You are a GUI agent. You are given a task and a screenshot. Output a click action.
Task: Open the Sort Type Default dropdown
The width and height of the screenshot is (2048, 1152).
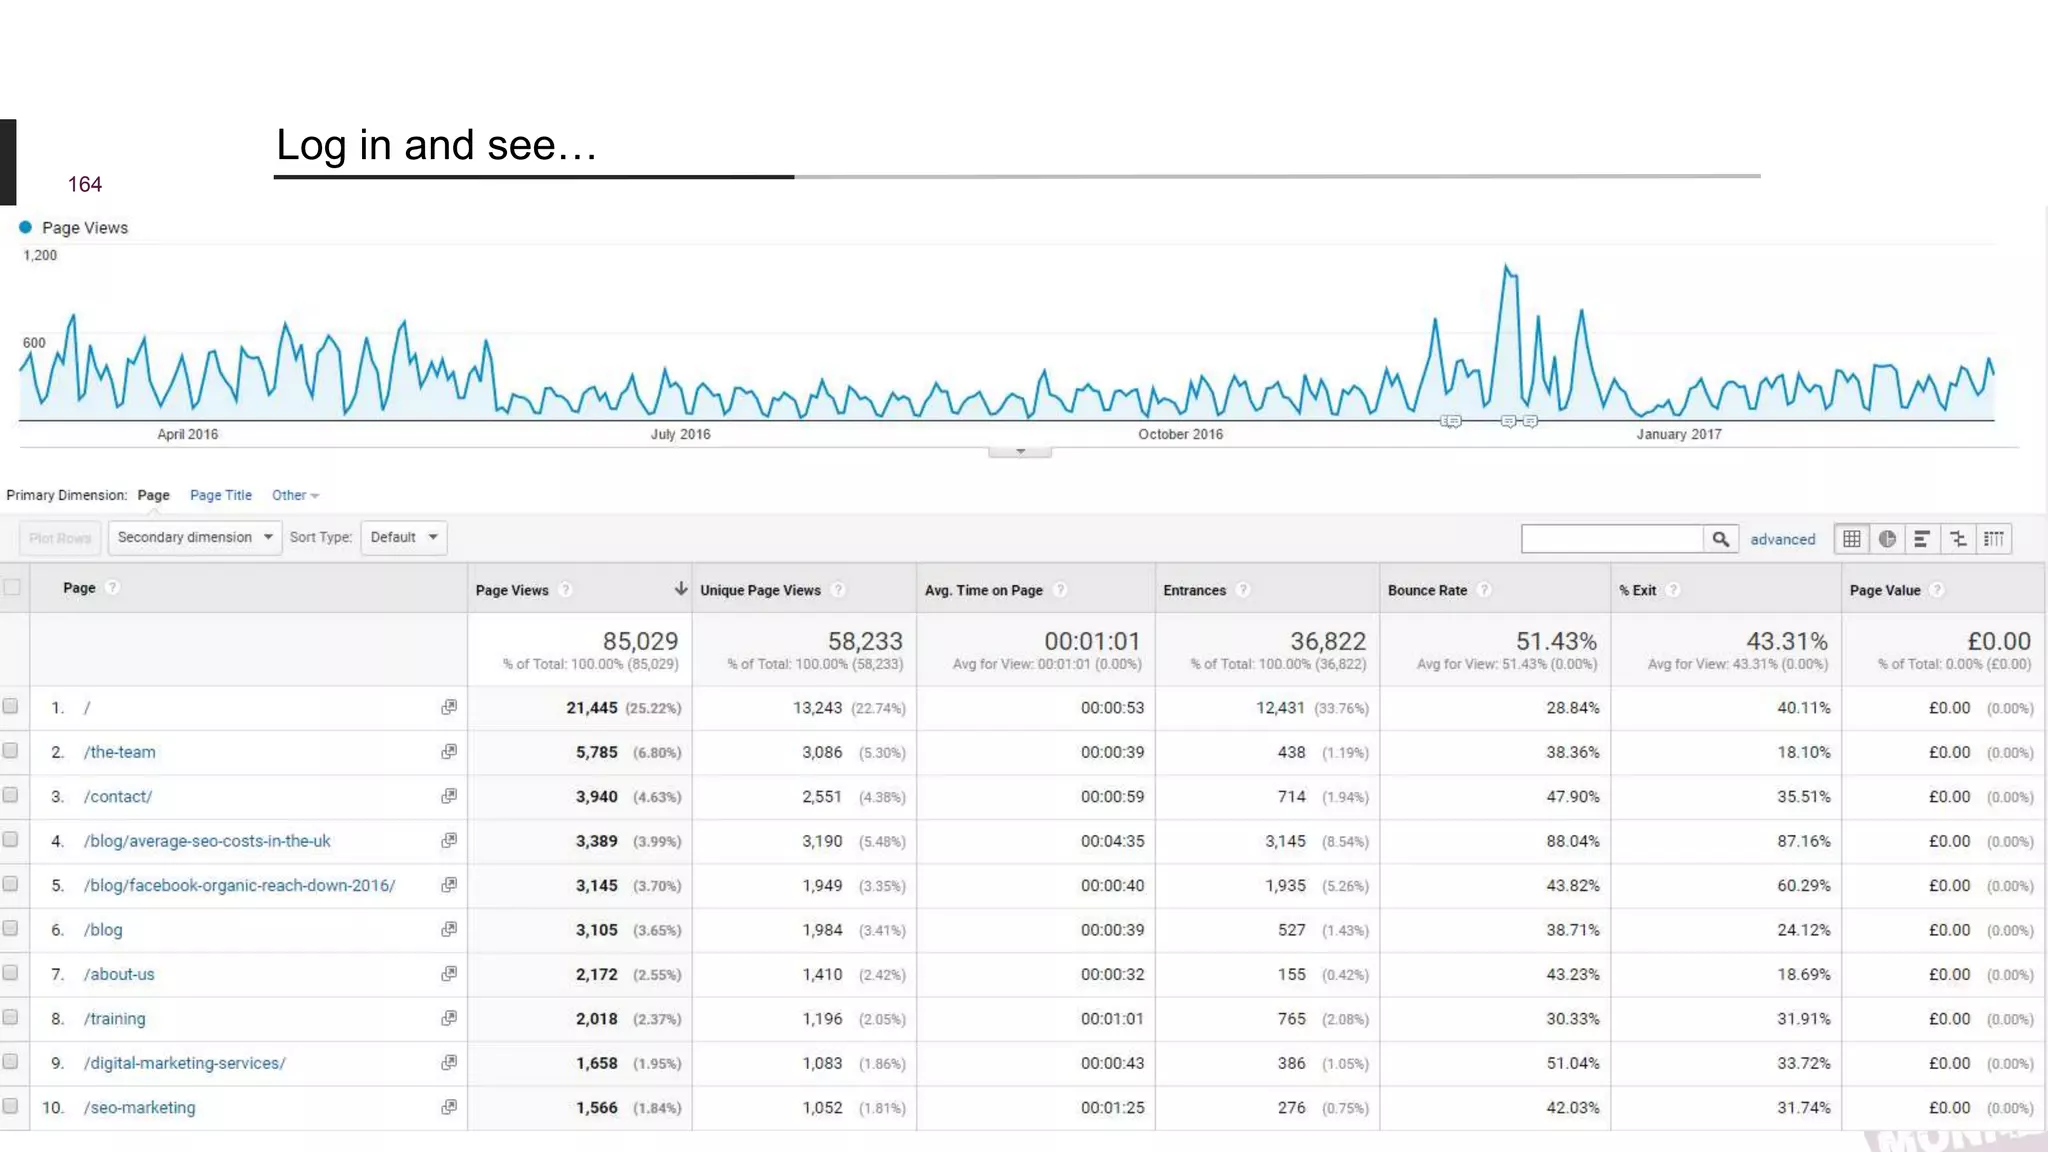pos(403,537)
